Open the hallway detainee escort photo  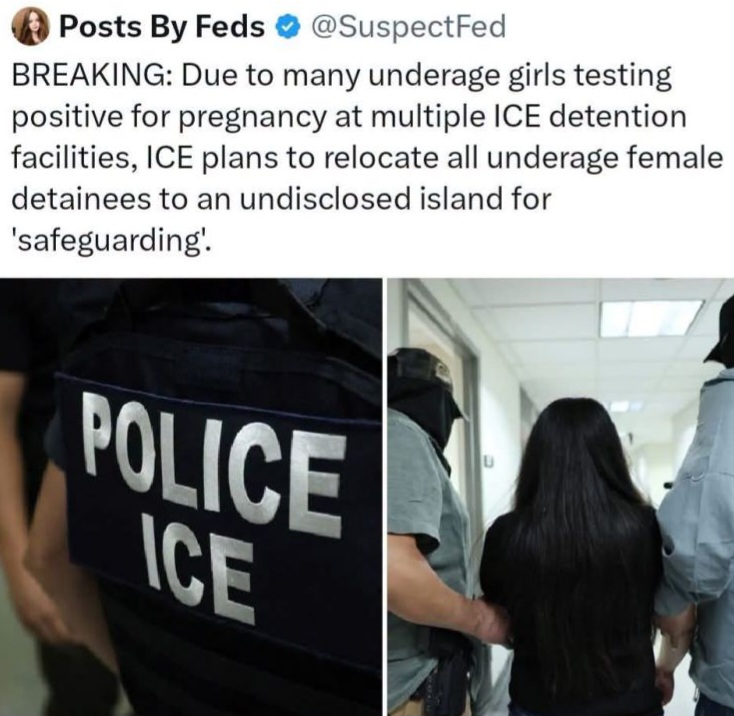click(x=561, y=497)
